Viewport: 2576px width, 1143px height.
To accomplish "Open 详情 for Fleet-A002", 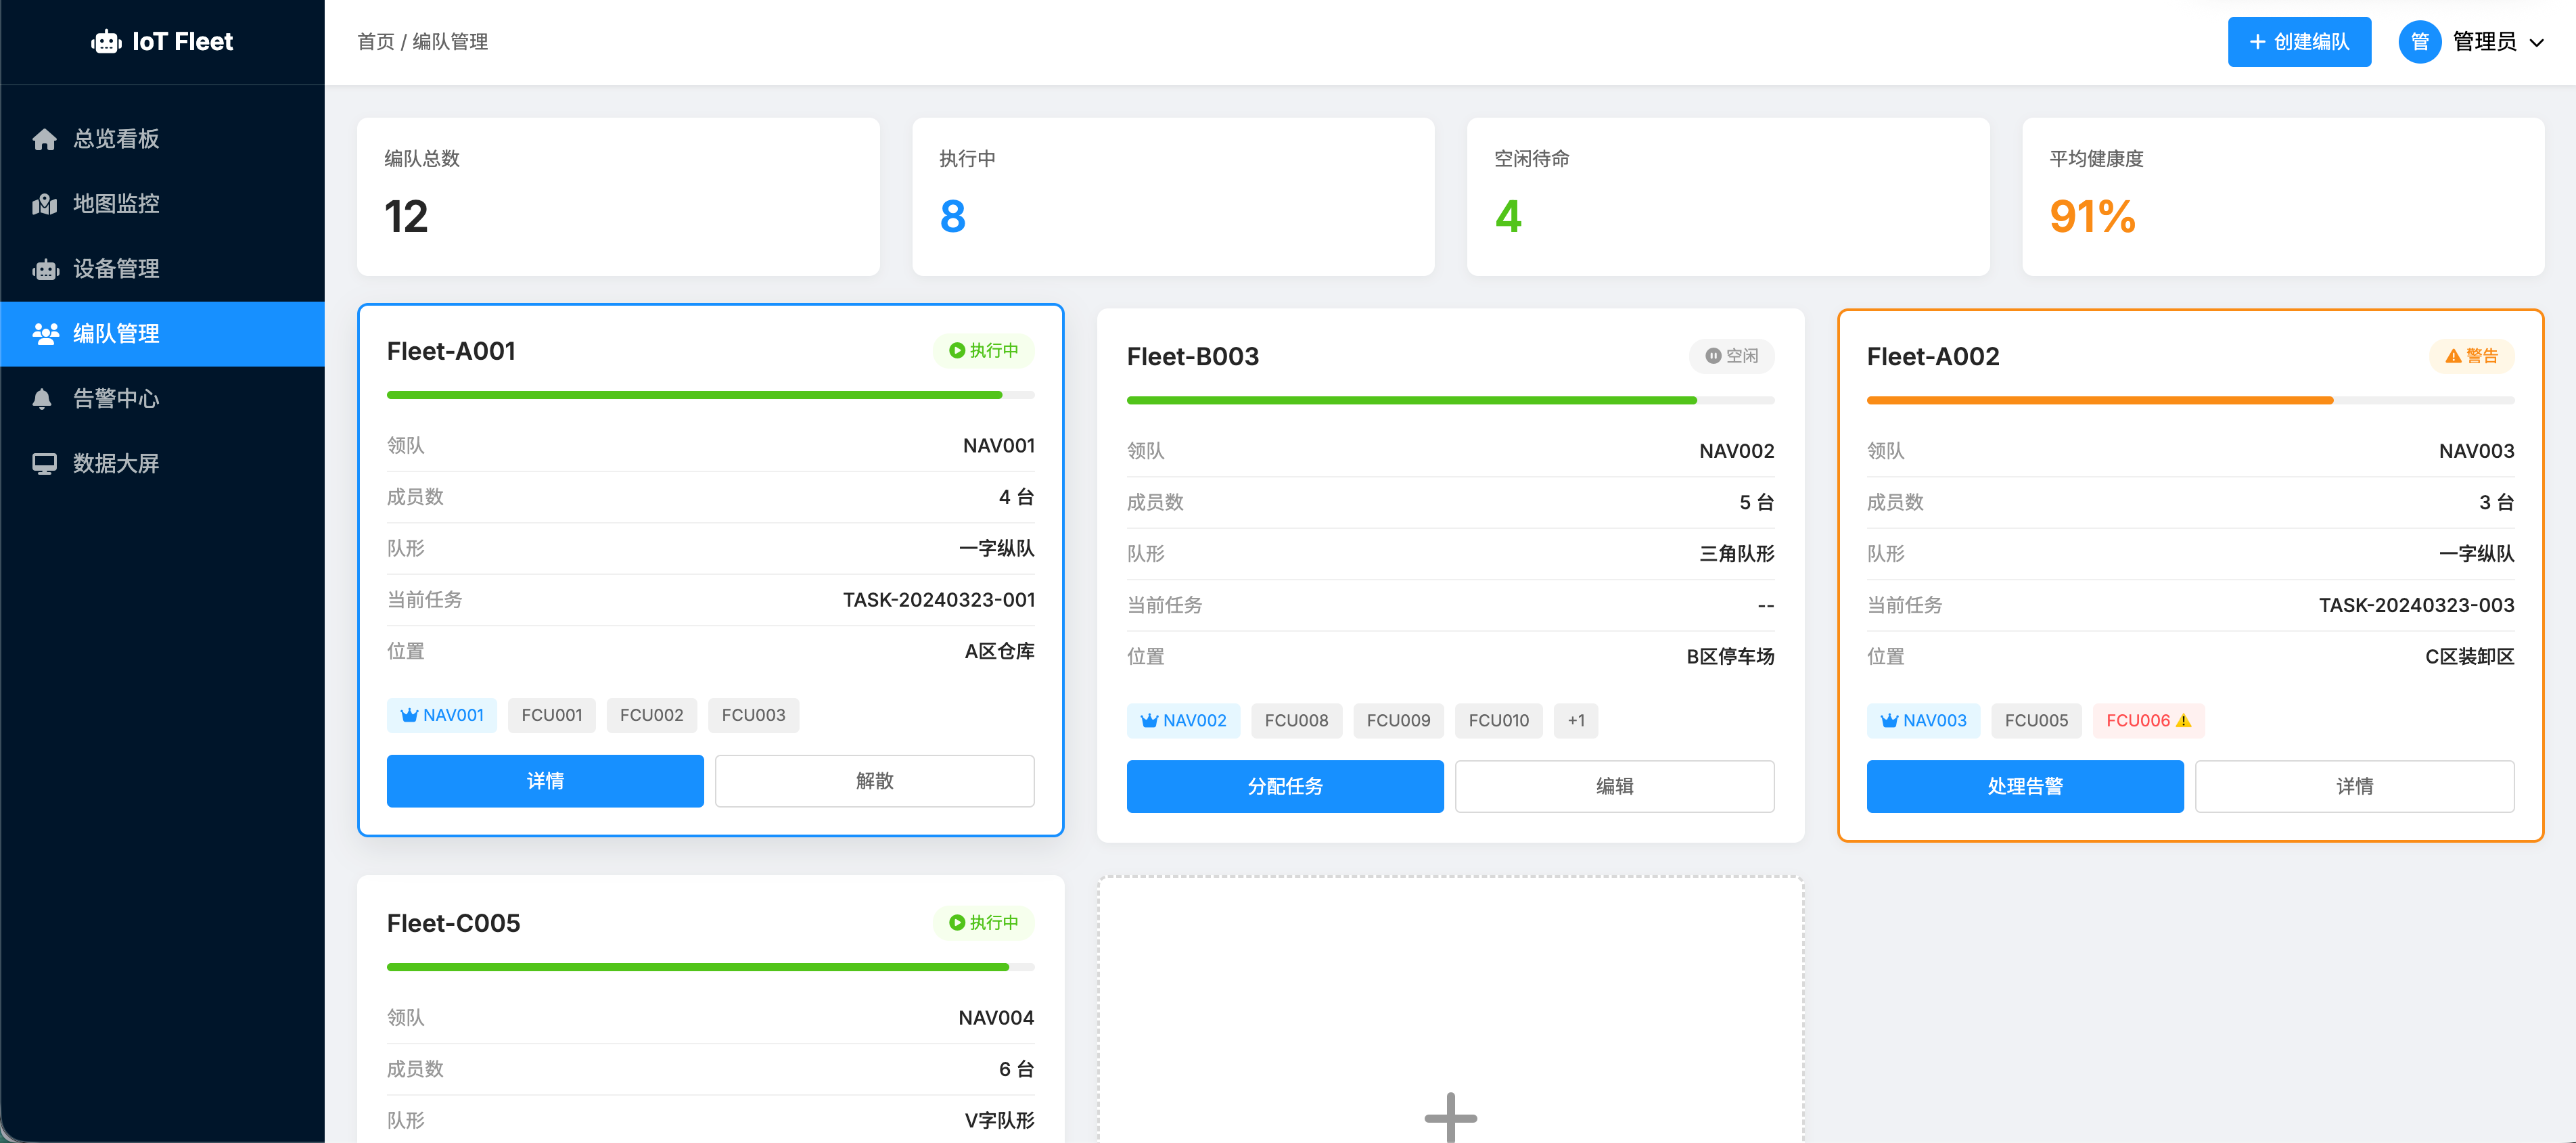I will 2355,786.
